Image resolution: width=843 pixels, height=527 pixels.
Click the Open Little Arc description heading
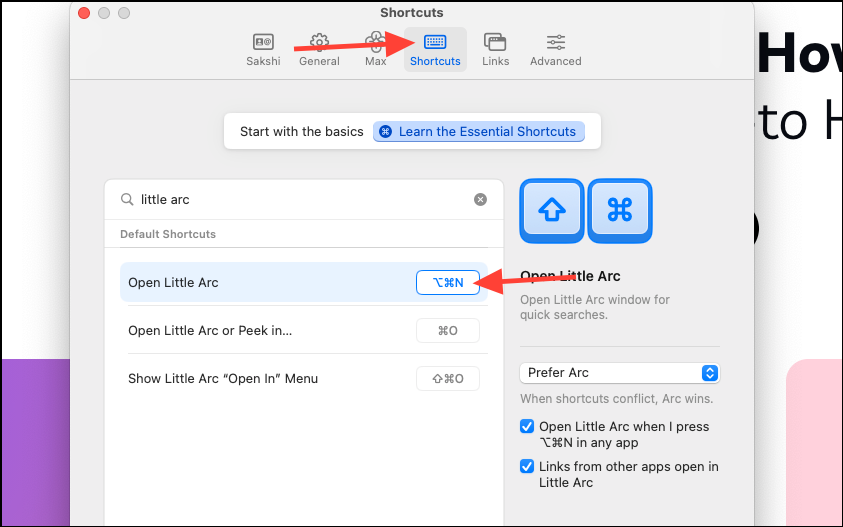tap(570, 276)
